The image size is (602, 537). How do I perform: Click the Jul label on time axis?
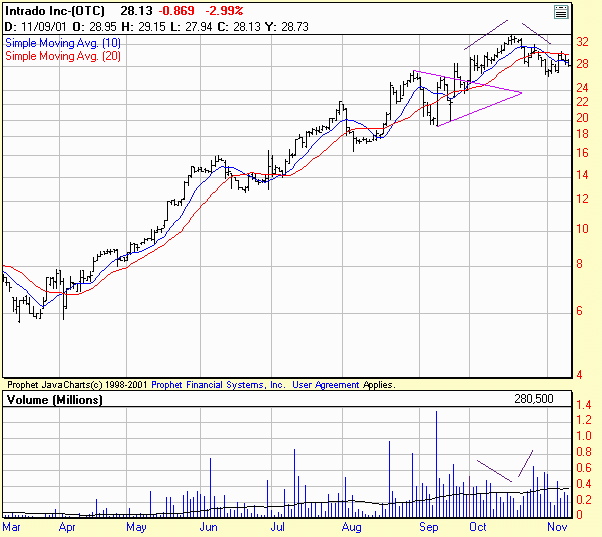pyautogui.click(x=278, y=527)
